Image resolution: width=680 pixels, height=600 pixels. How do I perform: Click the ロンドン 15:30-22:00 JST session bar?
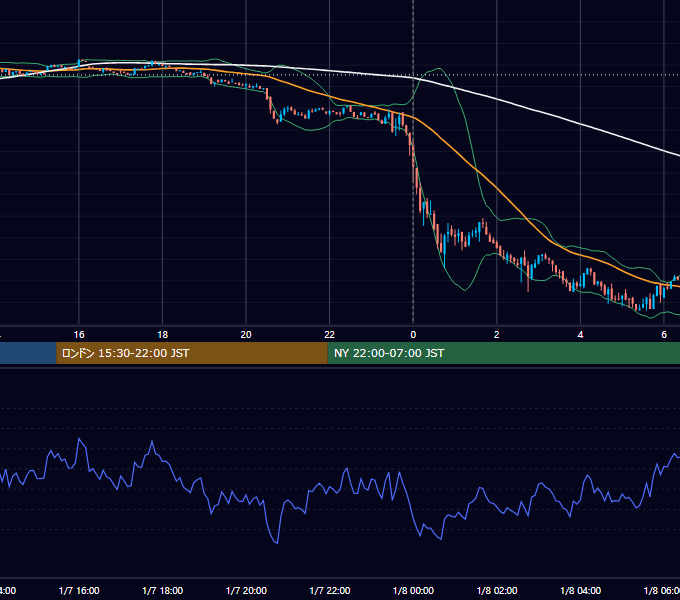[x=192, y=353]
